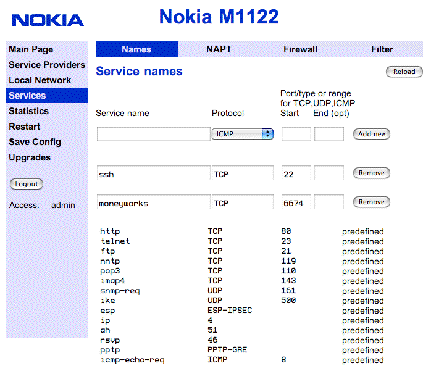
Task: Click the Service names heading
Action: 139,71
